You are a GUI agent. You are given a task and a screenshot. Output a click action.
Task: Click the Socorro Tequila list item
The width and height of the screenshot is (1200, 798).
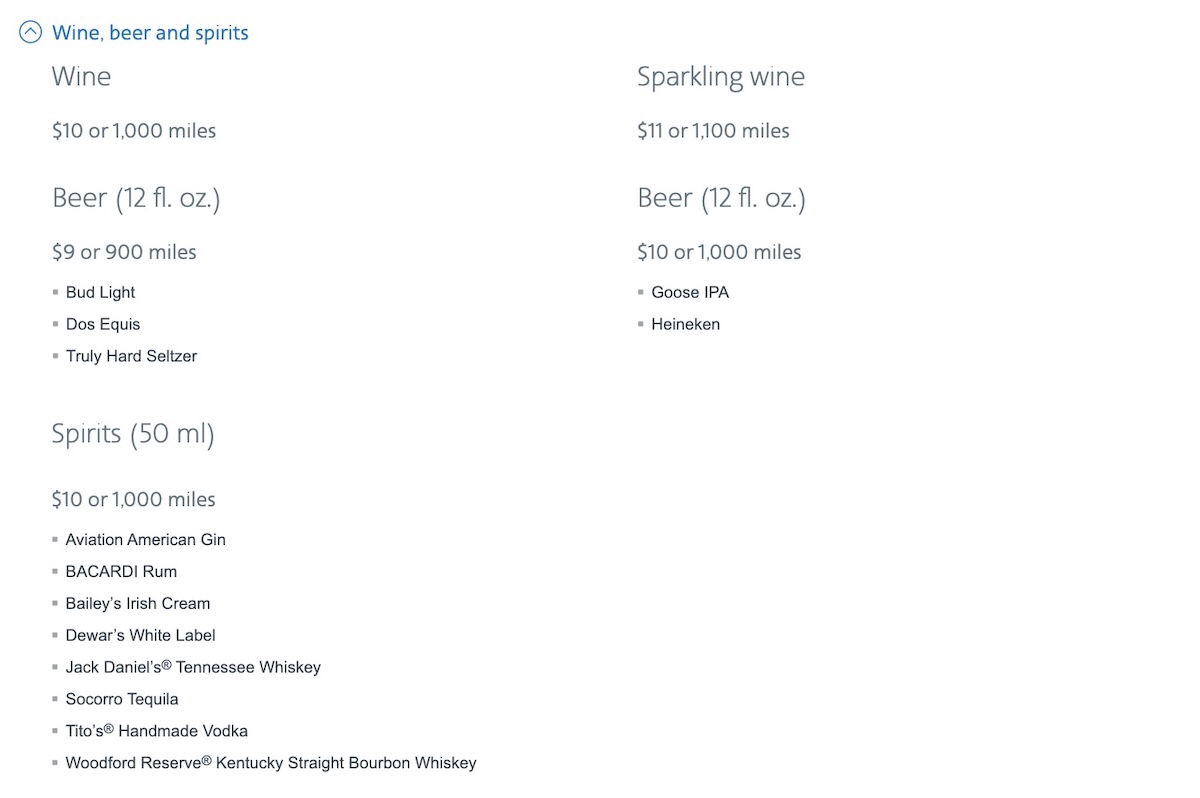tap(122, 700)
